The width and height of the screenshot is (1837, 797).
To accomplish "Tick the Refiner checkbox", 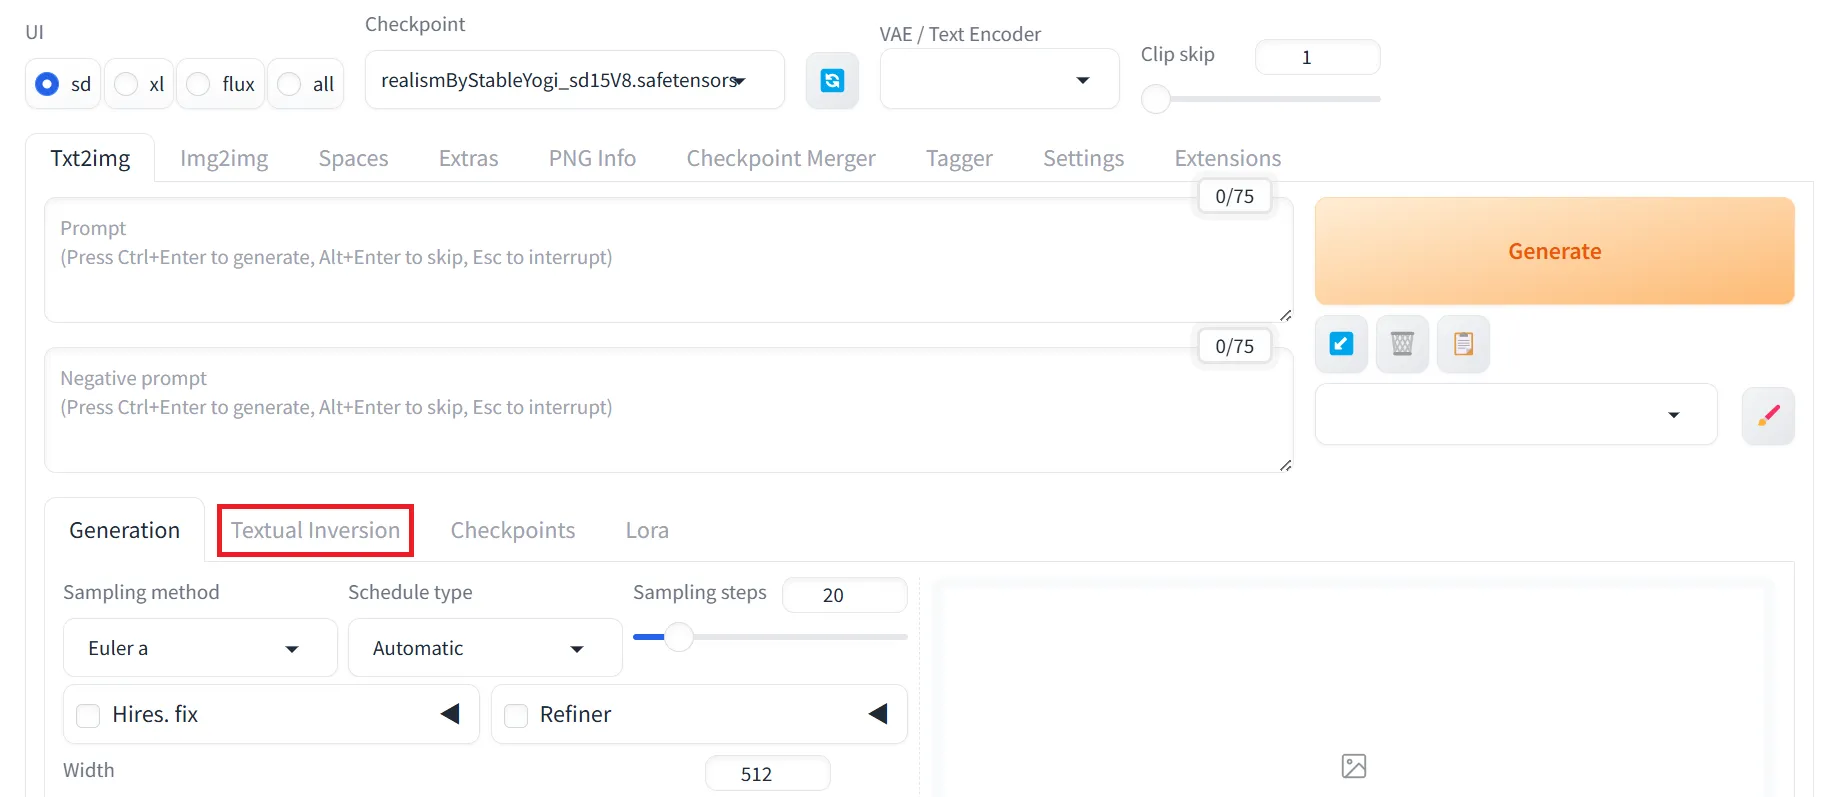I will 516,715.
